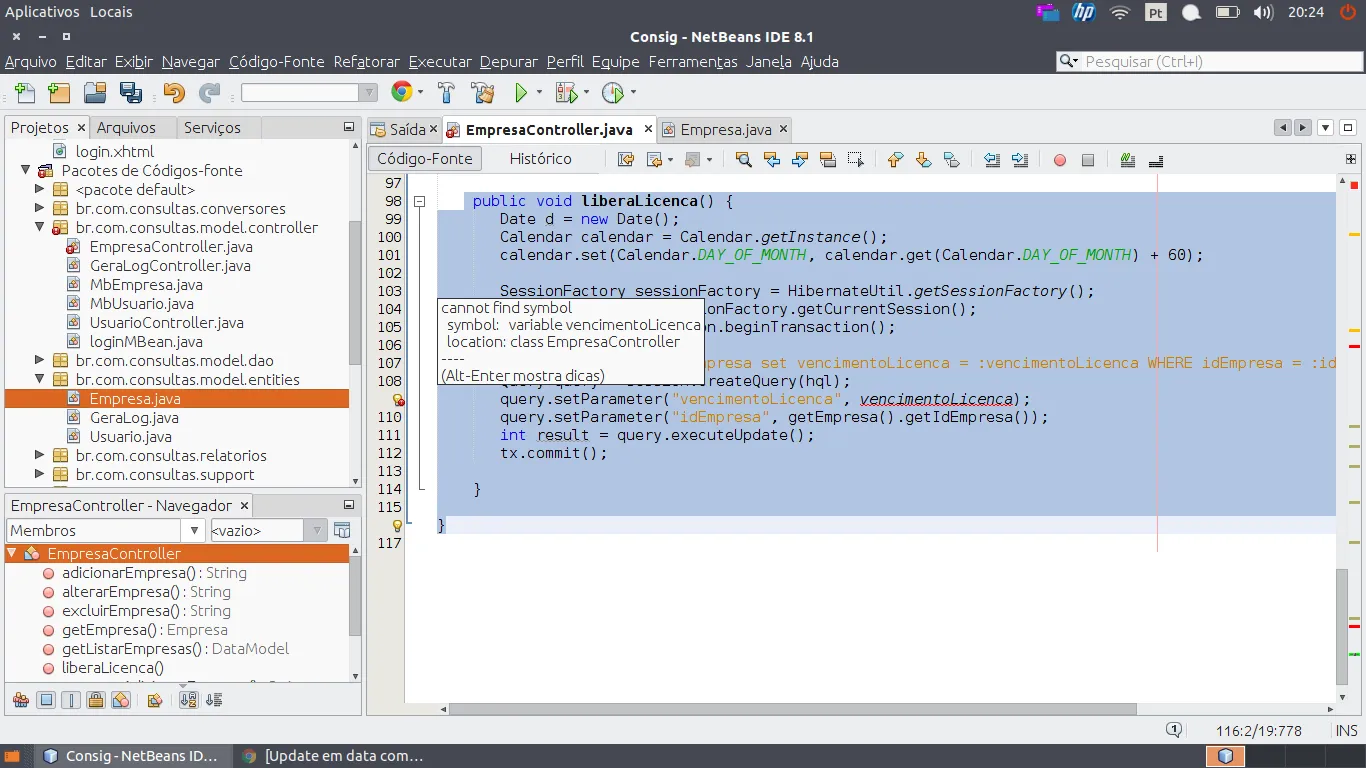1366x768 pixels.
Task: Toggle sort by name in Navigator
Action: pyautogui.click(x=188, y=700)
